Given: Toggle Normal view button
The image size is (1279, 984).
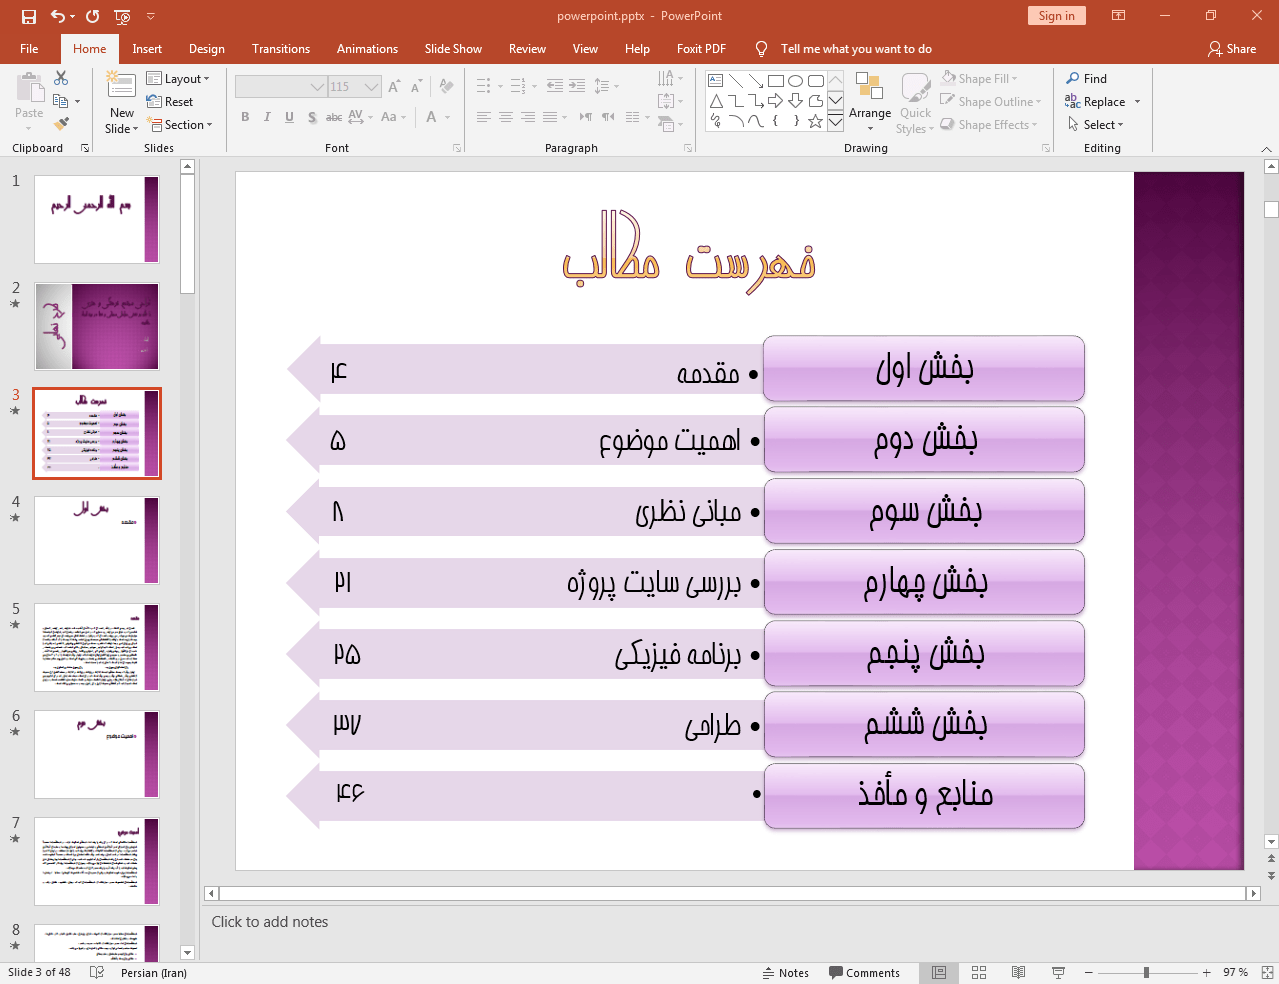Looking at the screenshot, I should 939,972.
